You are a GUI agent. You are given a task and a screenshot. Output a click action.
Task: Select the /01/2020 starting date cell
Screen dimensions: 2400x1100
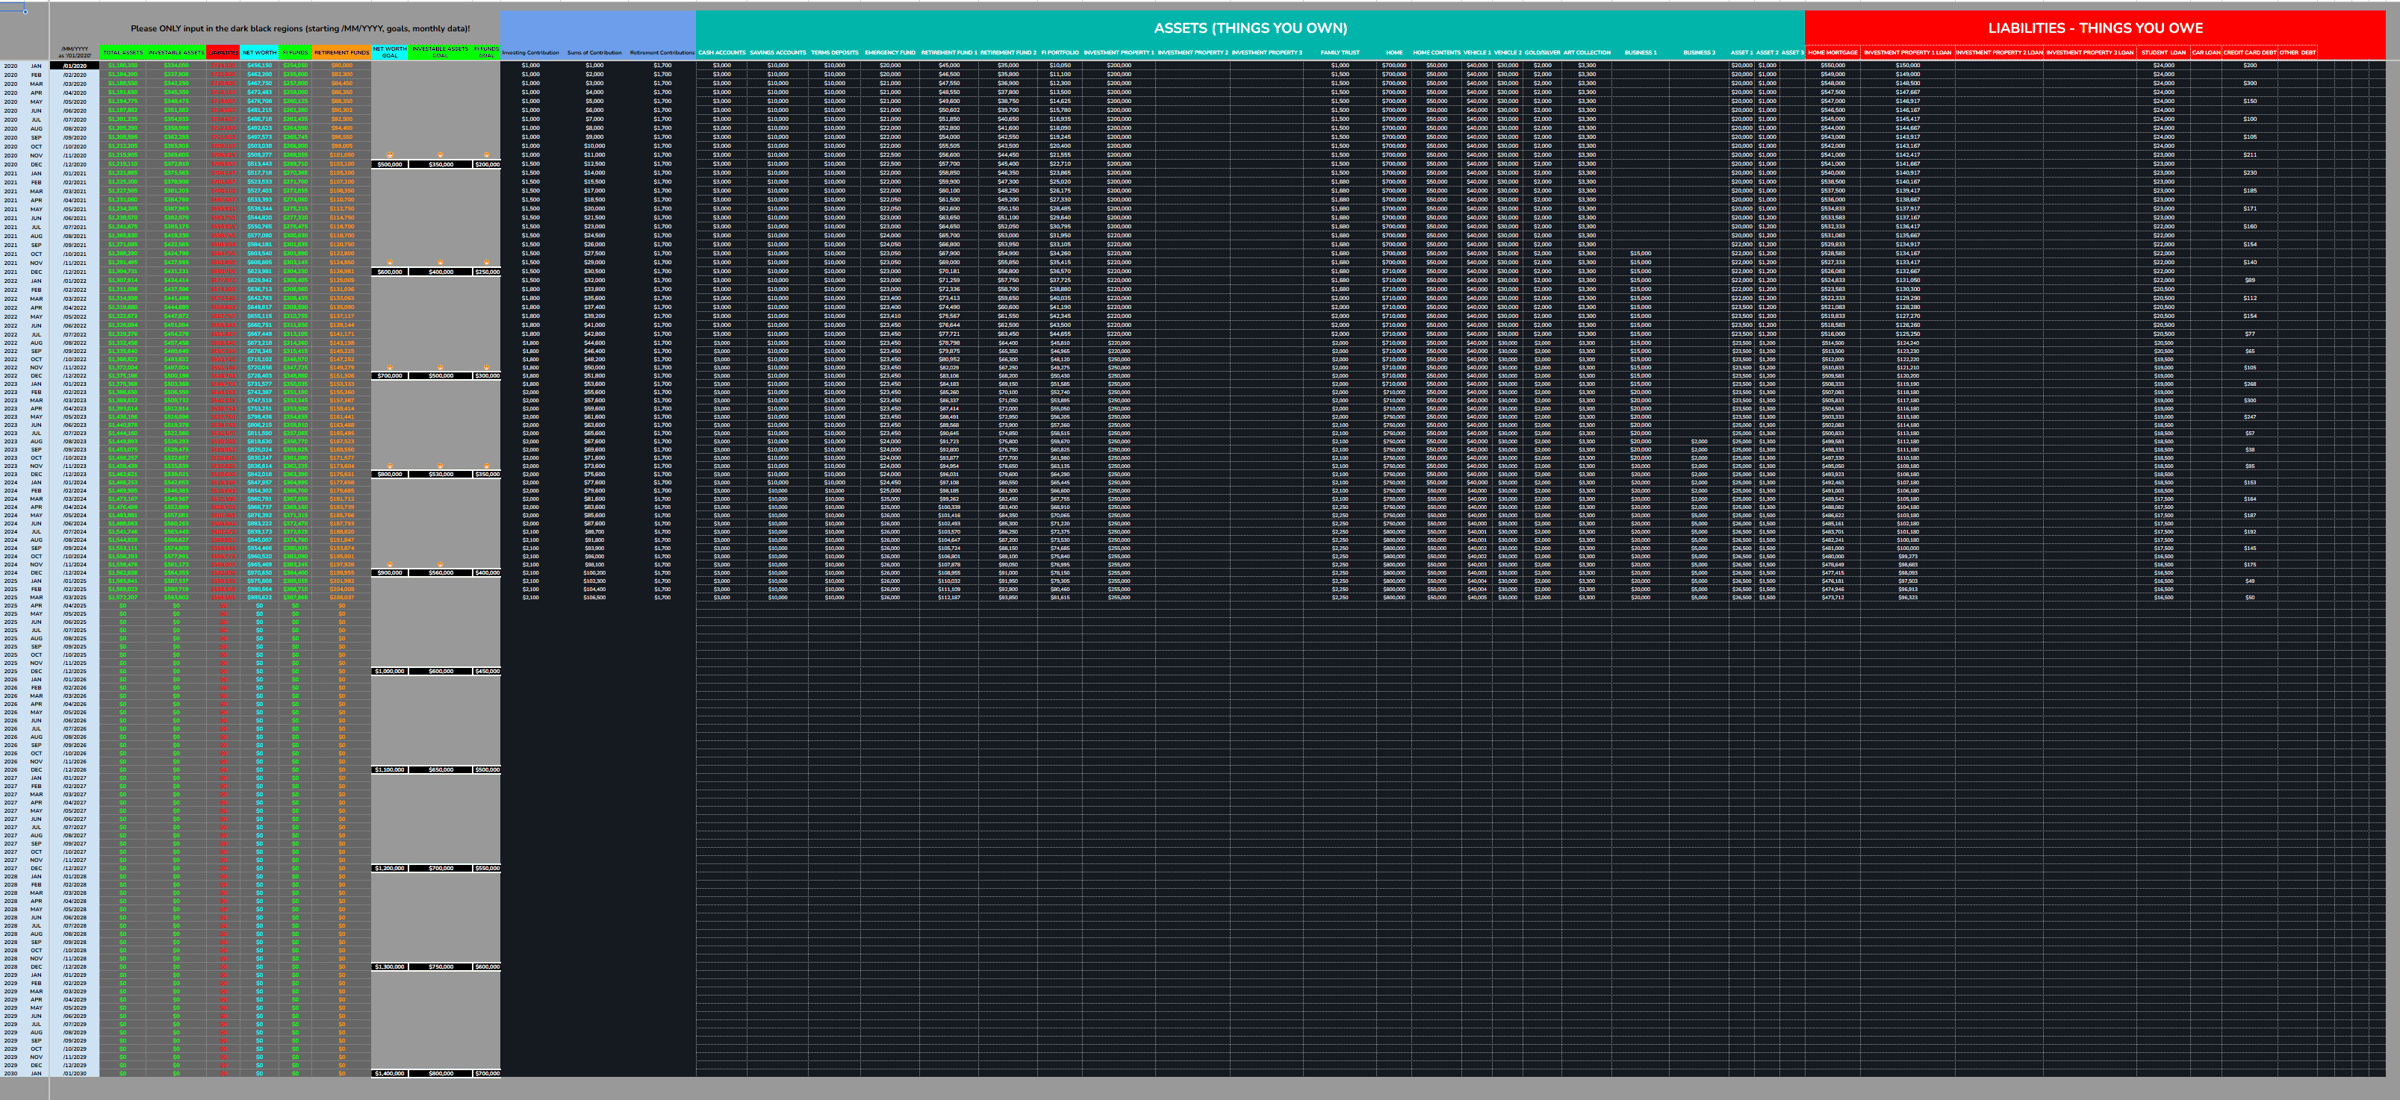tap(74, 66)
